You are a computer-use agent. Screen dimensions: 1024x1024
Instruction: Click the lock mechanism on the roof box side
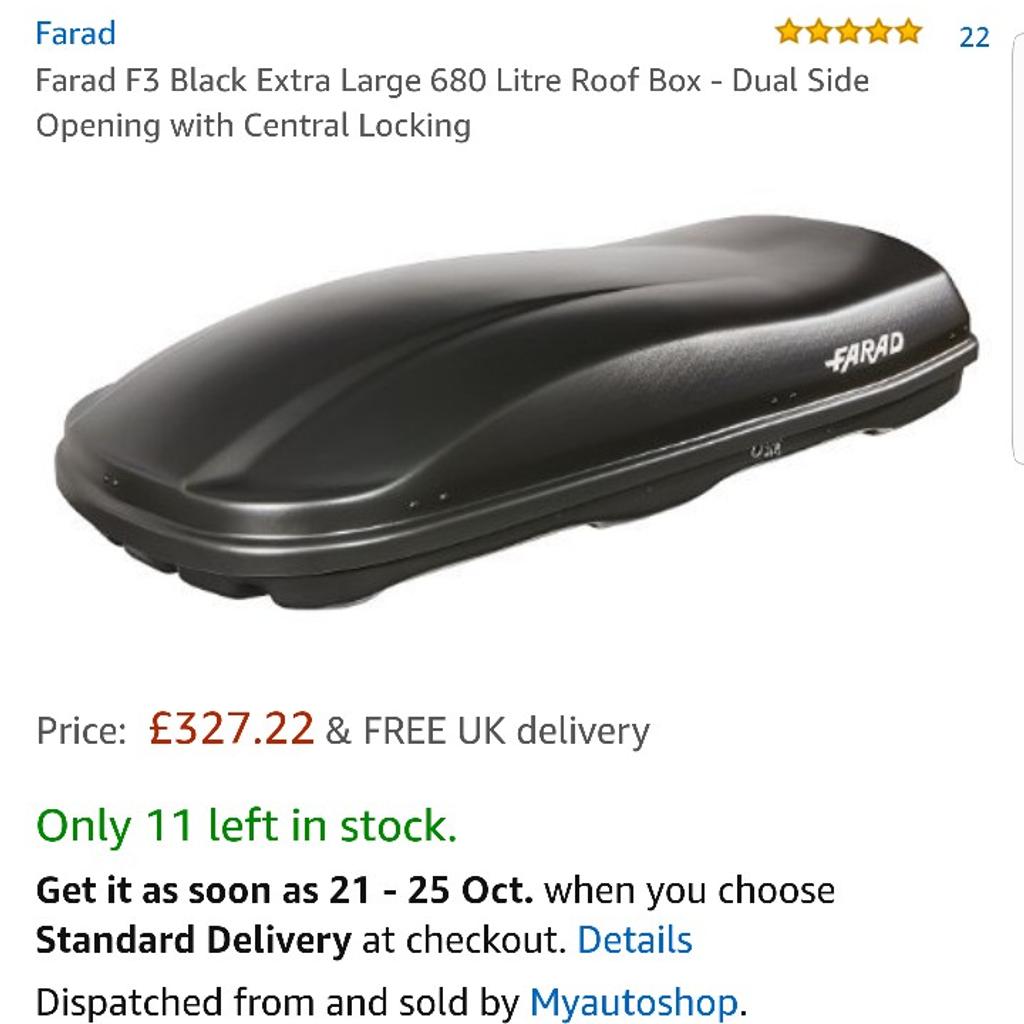765,449
